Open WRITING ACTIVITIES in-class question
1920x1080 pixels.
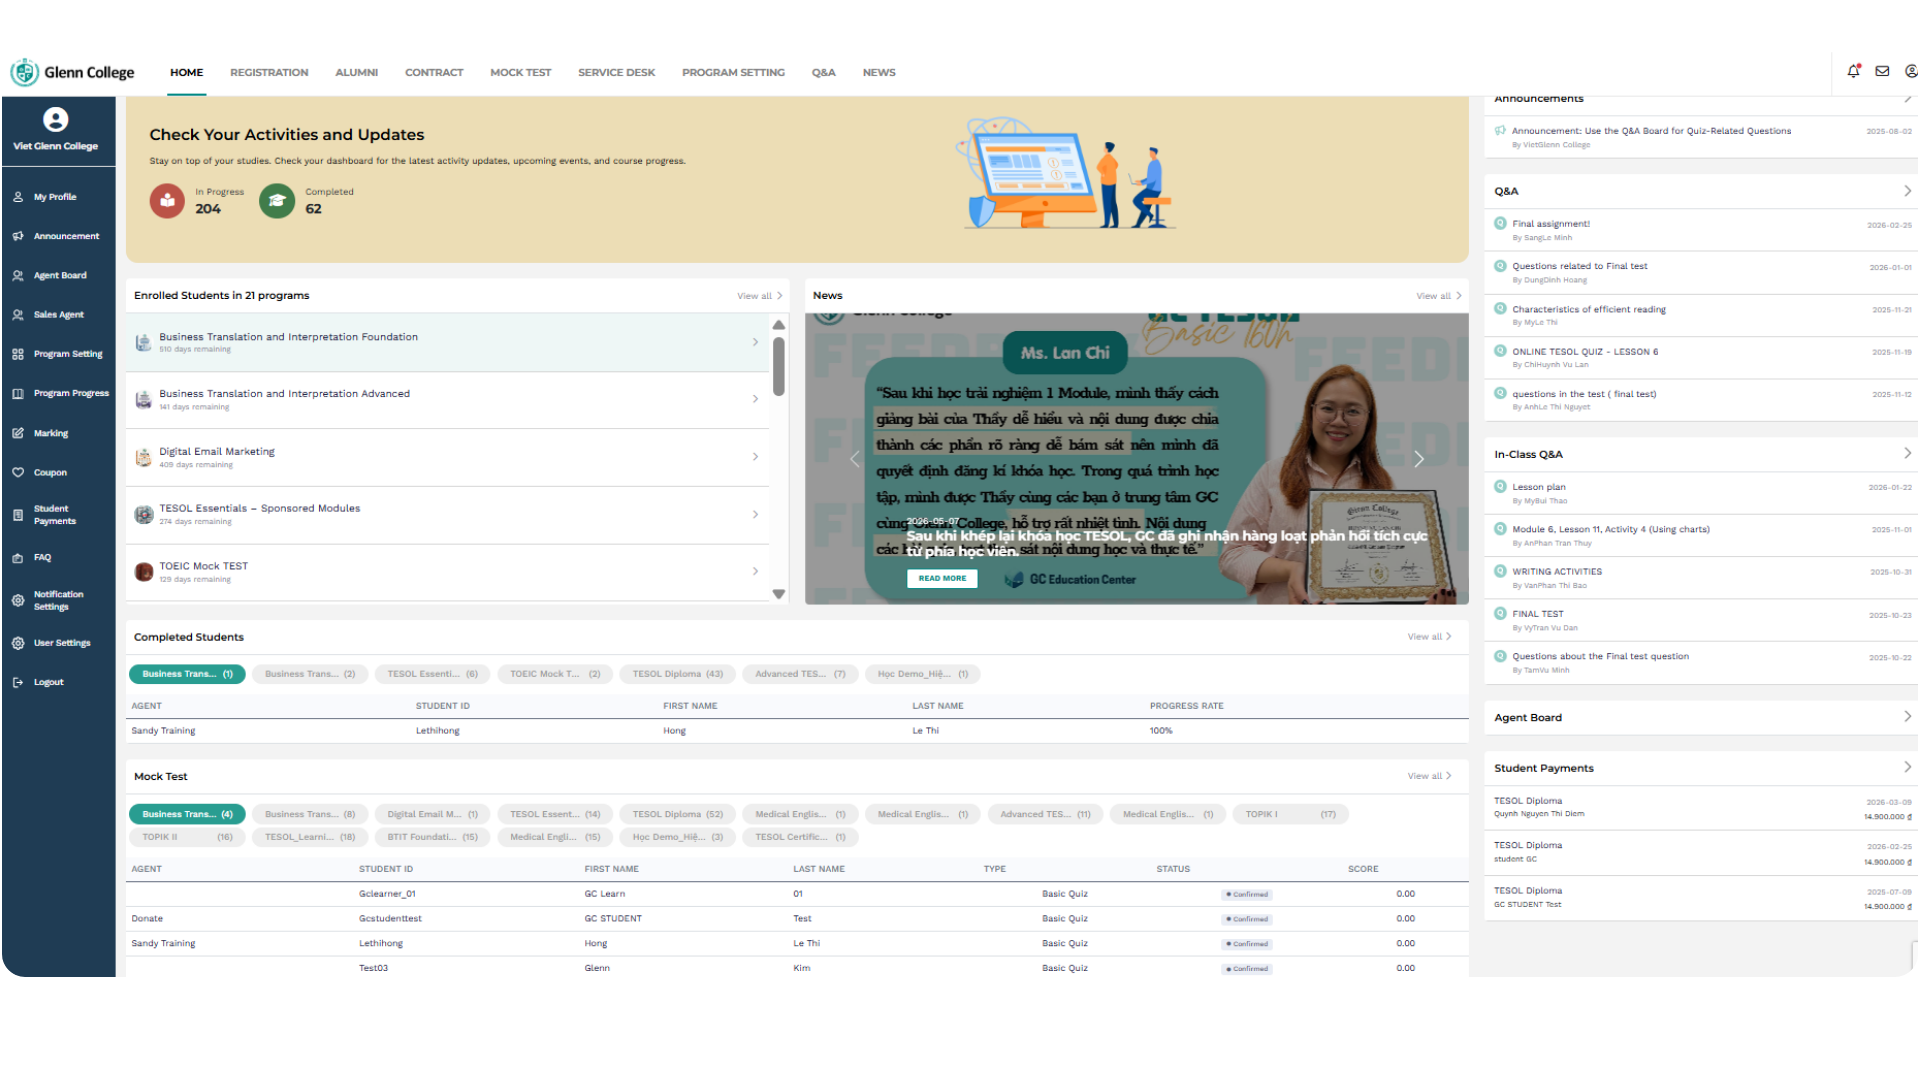[x=1556, y=572]
